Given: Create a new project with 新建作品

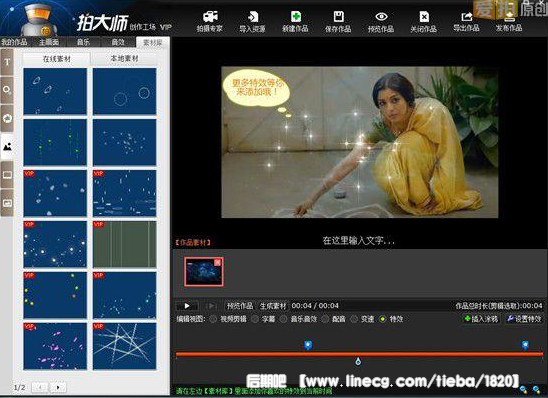Looking at the screenshot, I should 295,22.
